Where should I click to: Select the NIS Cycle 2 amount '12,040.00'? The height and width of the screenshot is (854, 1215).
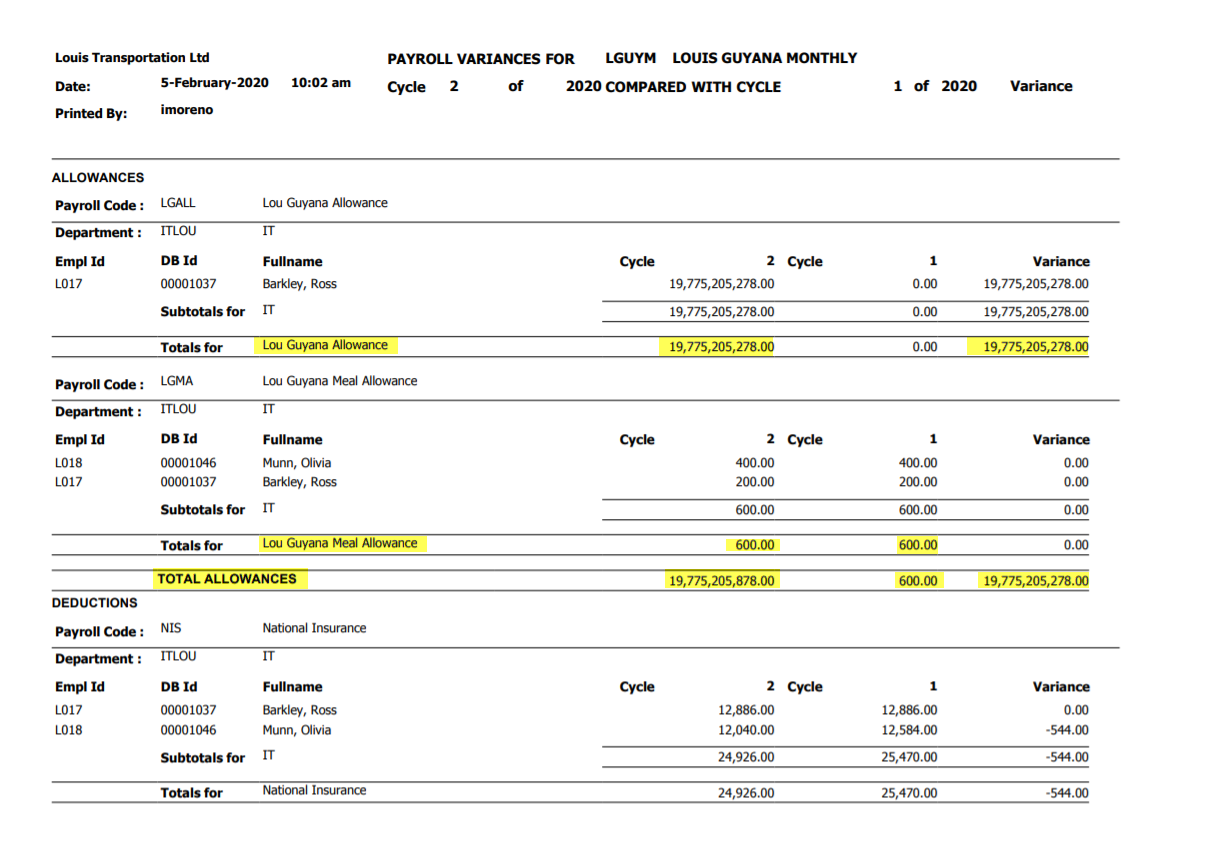pos(746,730)
